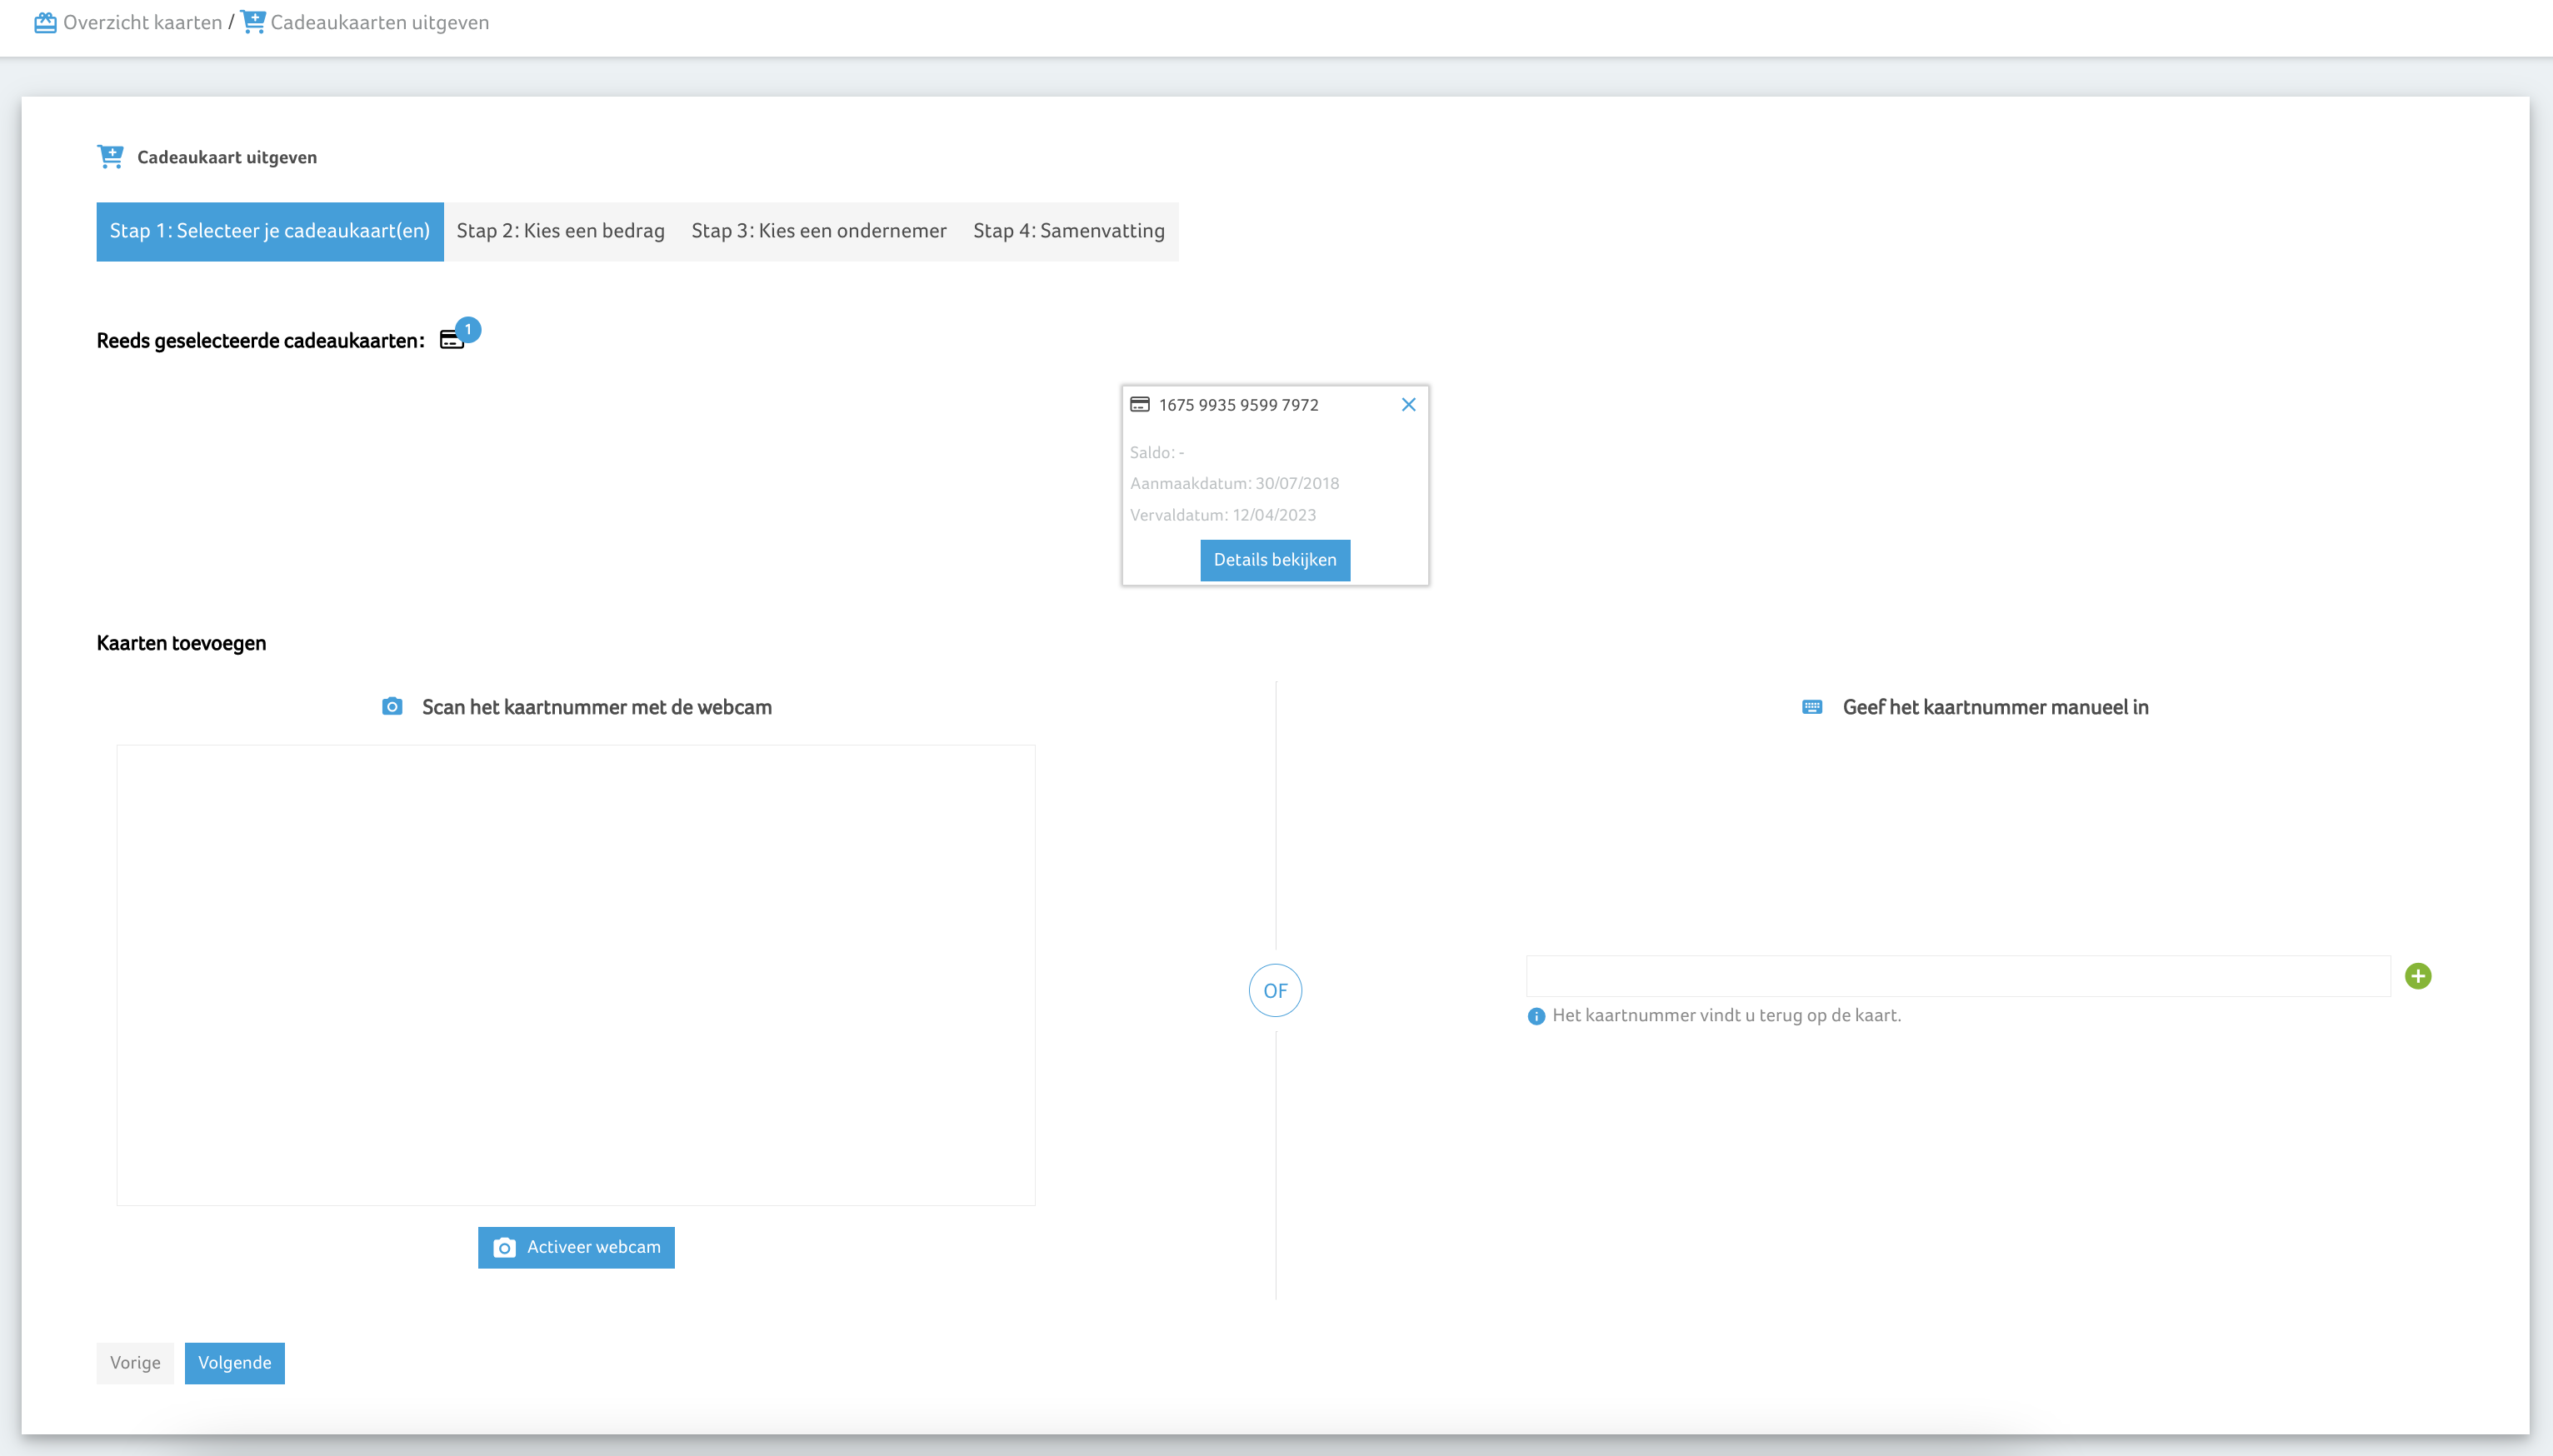This screenshot has width=2553, height=1456.
Task: Click the cart icon next to Cadeaukaart uitgeven heading
Action: (110, 157)
